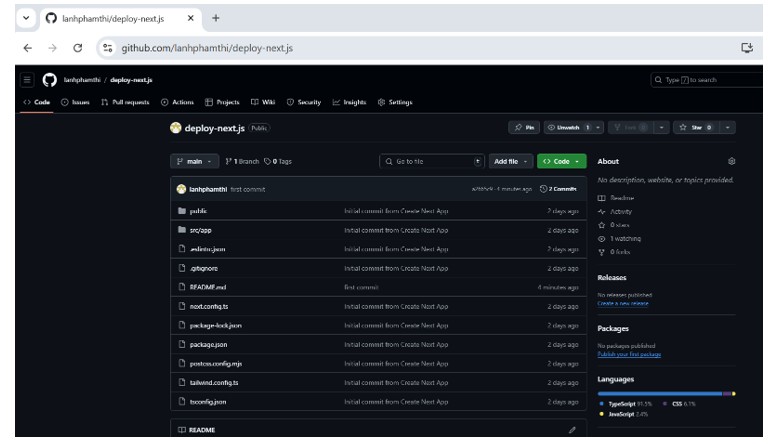Open the .eslintrc.json file
The width and height of the screenshot is (775, 444).
pos(207,249)
